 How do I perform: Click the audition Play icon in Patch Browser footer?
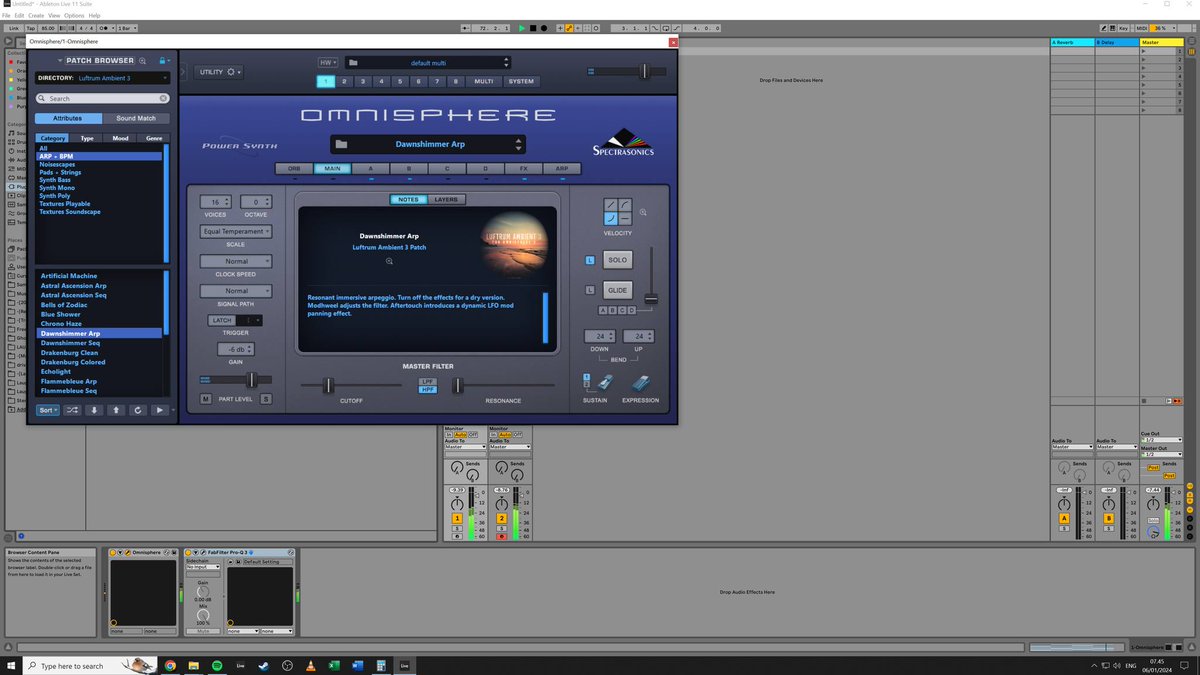[x=158, y=410]
